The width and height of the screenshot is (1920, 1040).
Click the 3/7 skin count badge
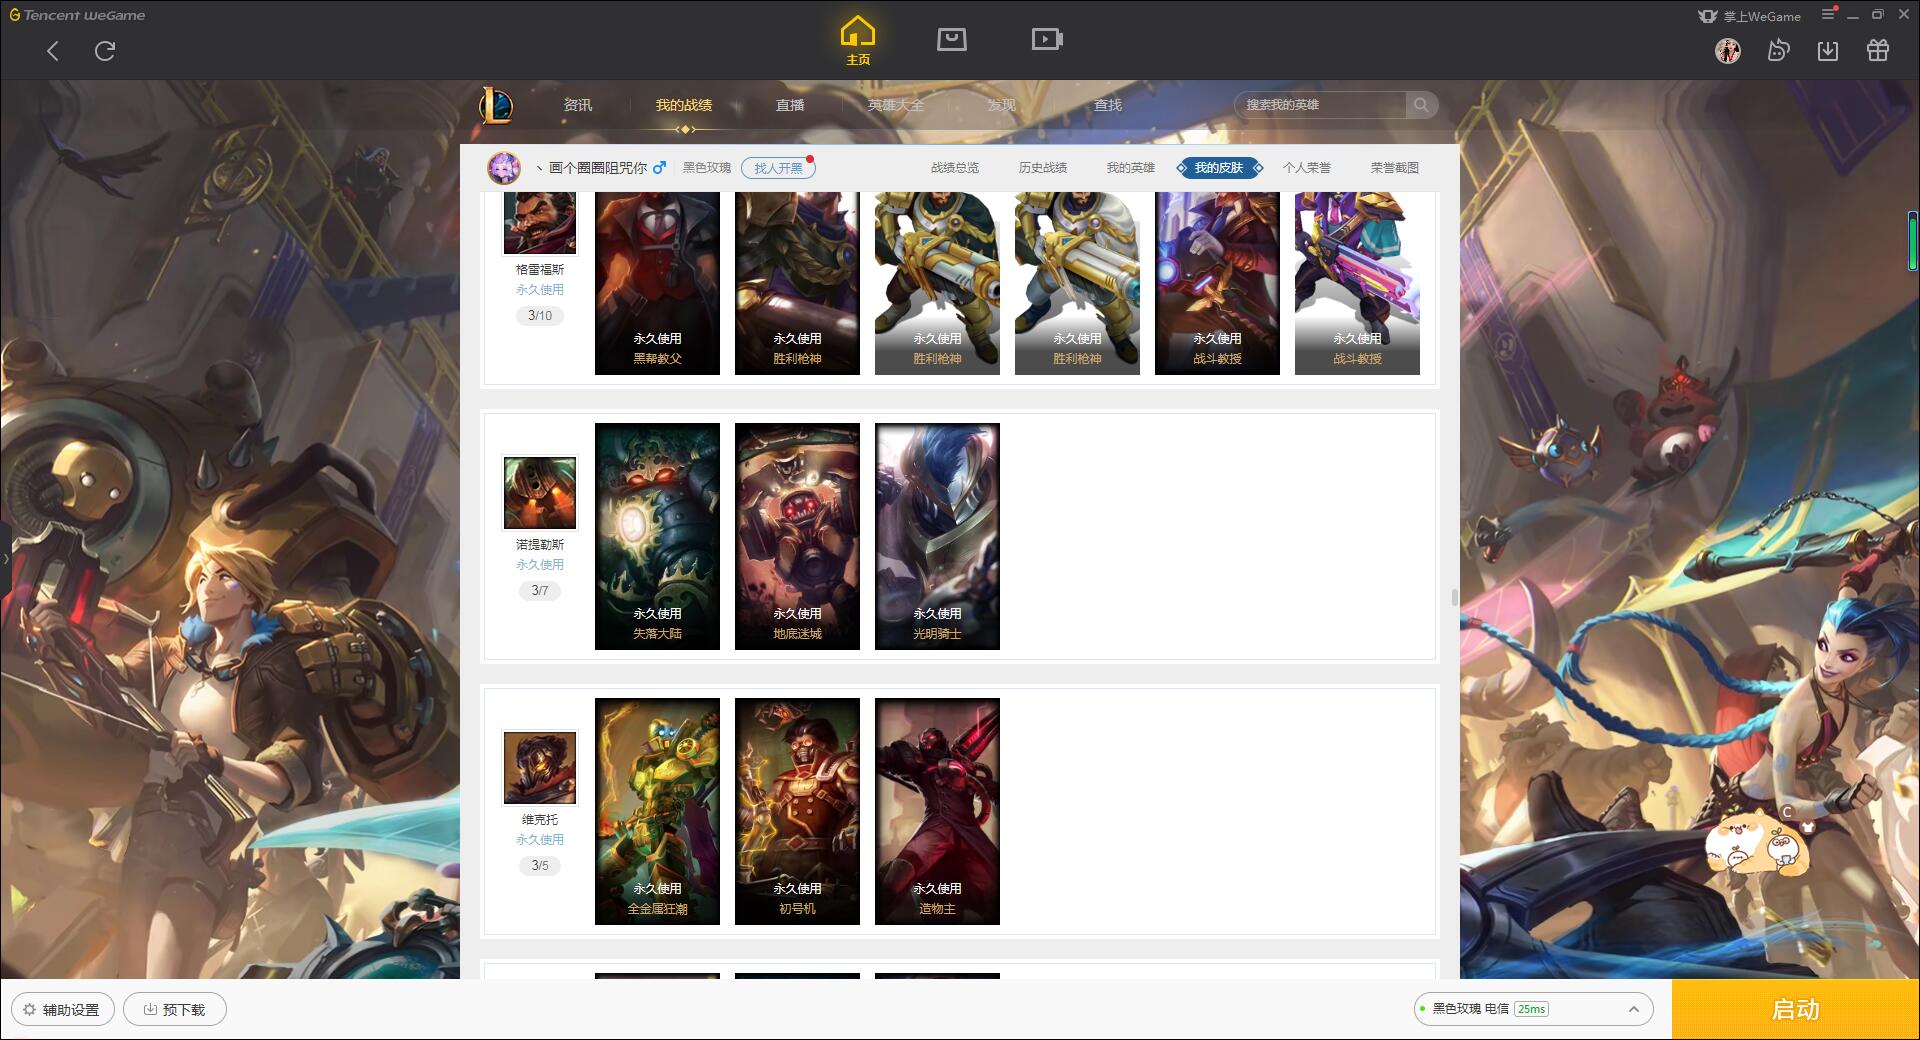coord(540,591)
